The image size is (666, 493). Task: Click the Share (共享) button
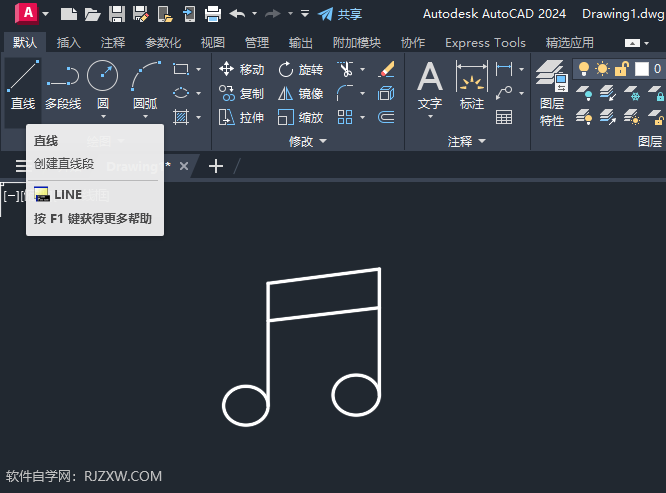[340, 14]
